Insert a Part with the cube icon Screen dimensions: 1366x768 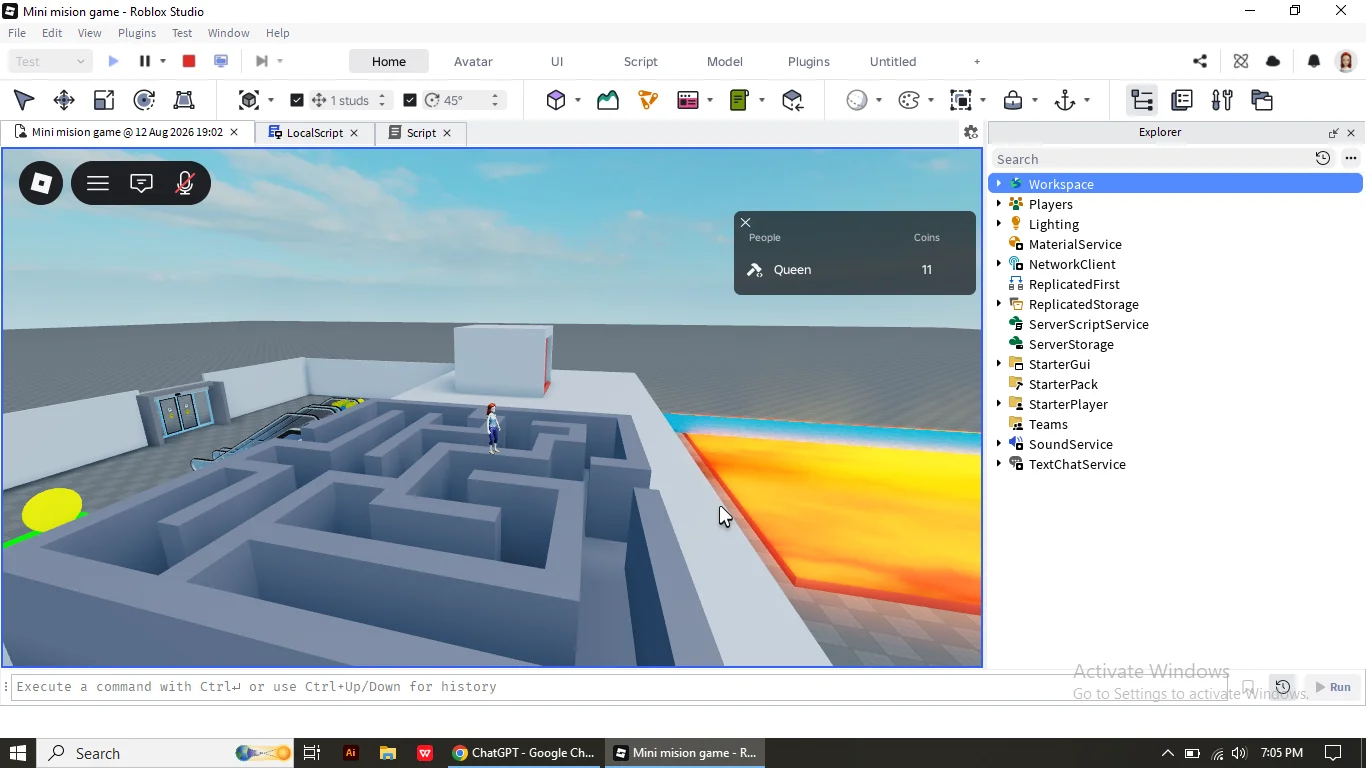(556, 100)
